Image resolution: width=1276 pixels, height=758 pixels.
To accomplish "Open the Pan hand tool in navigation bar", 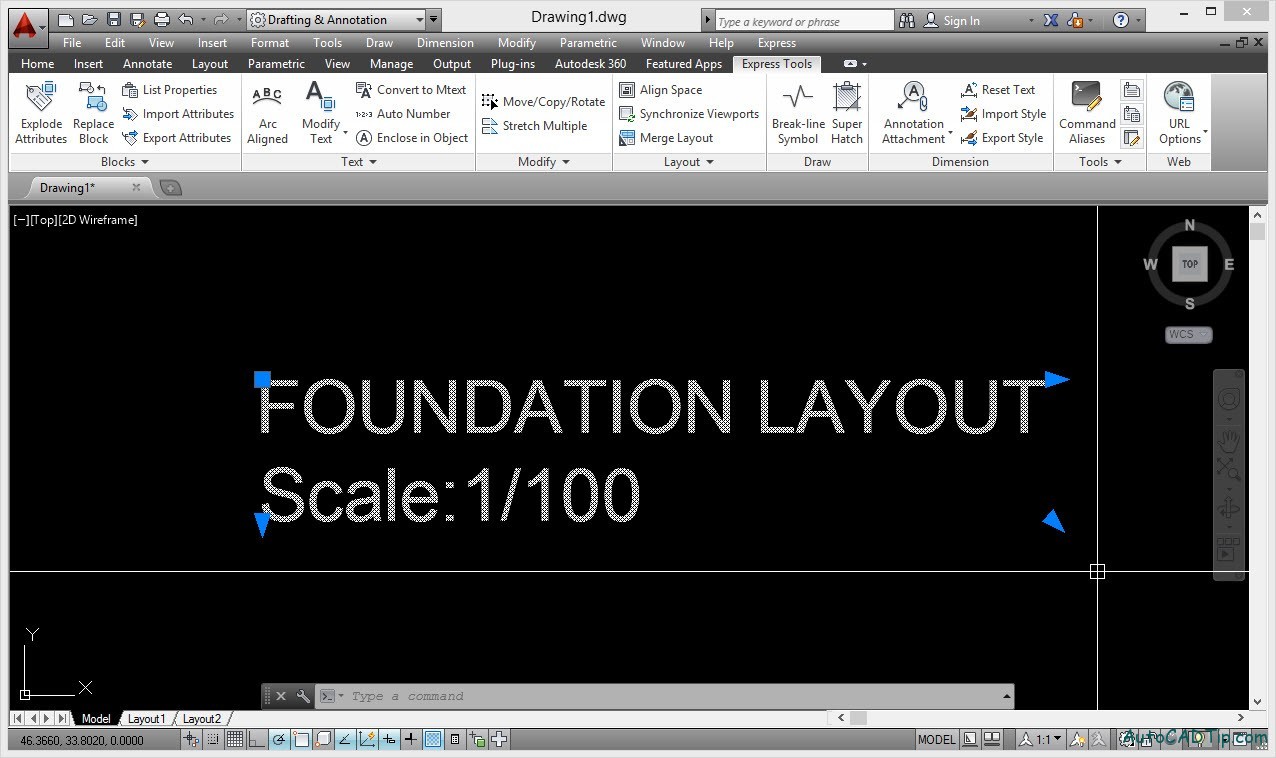I will click(1228, 439).
